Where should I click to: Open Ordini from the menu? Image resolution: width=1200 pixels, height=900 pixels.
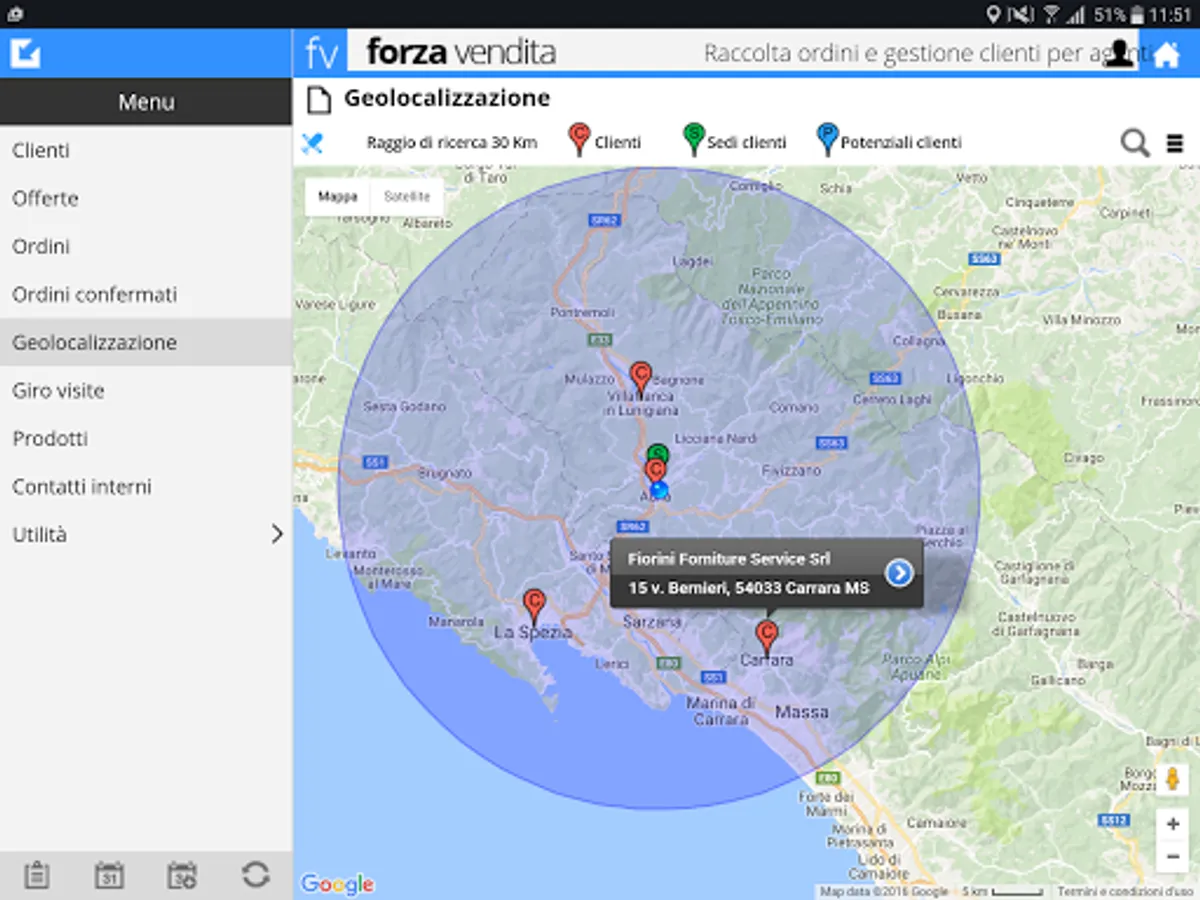(x=146, y=246)
